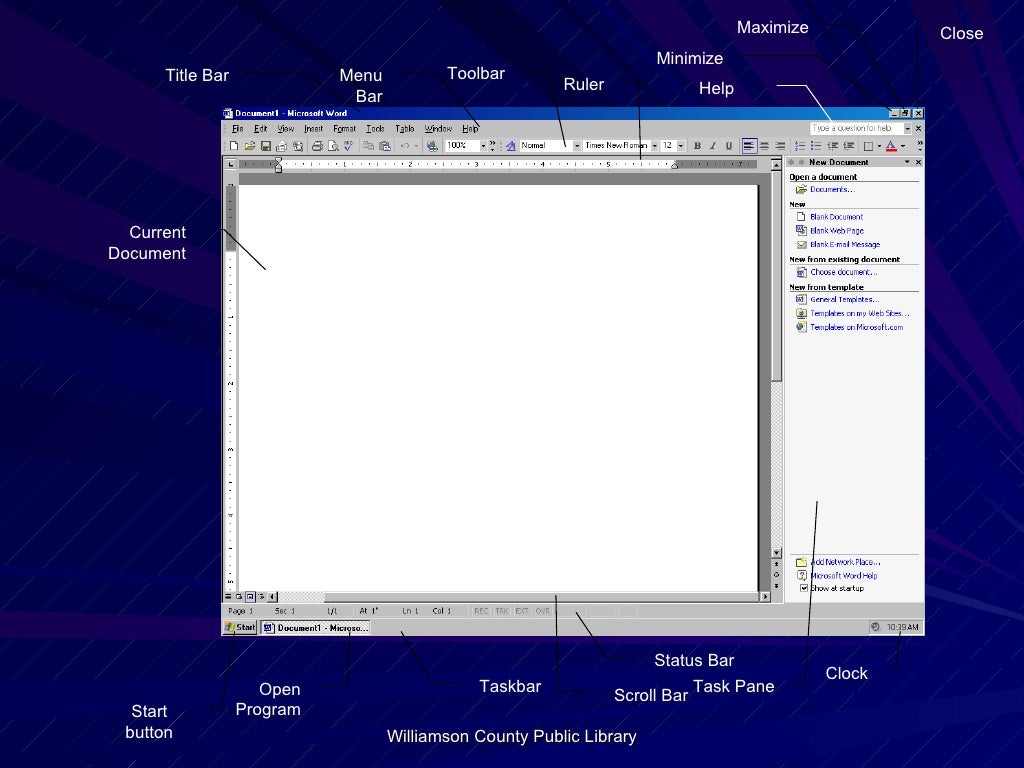Image resolution: width=1024 pixels, height=768 pixels.
Task: Open the New Document task pane menu arrow
Action: (907, 162)
